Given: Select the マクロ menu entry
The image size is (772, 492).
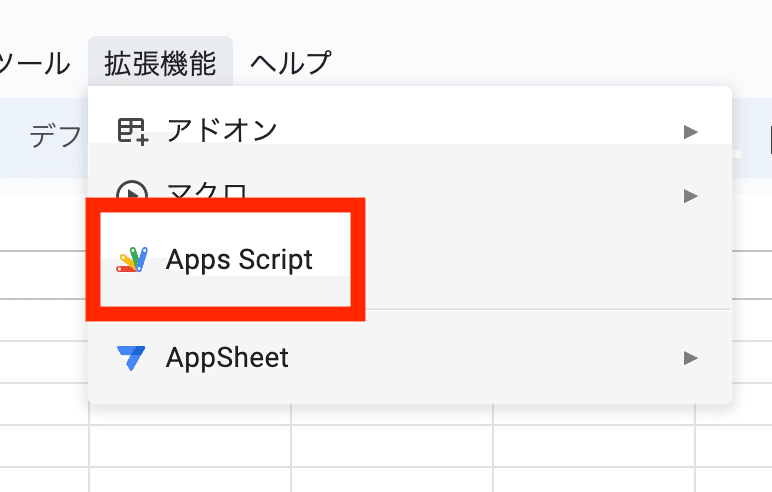Looking at the screenshot, I should tap(410, 196).
